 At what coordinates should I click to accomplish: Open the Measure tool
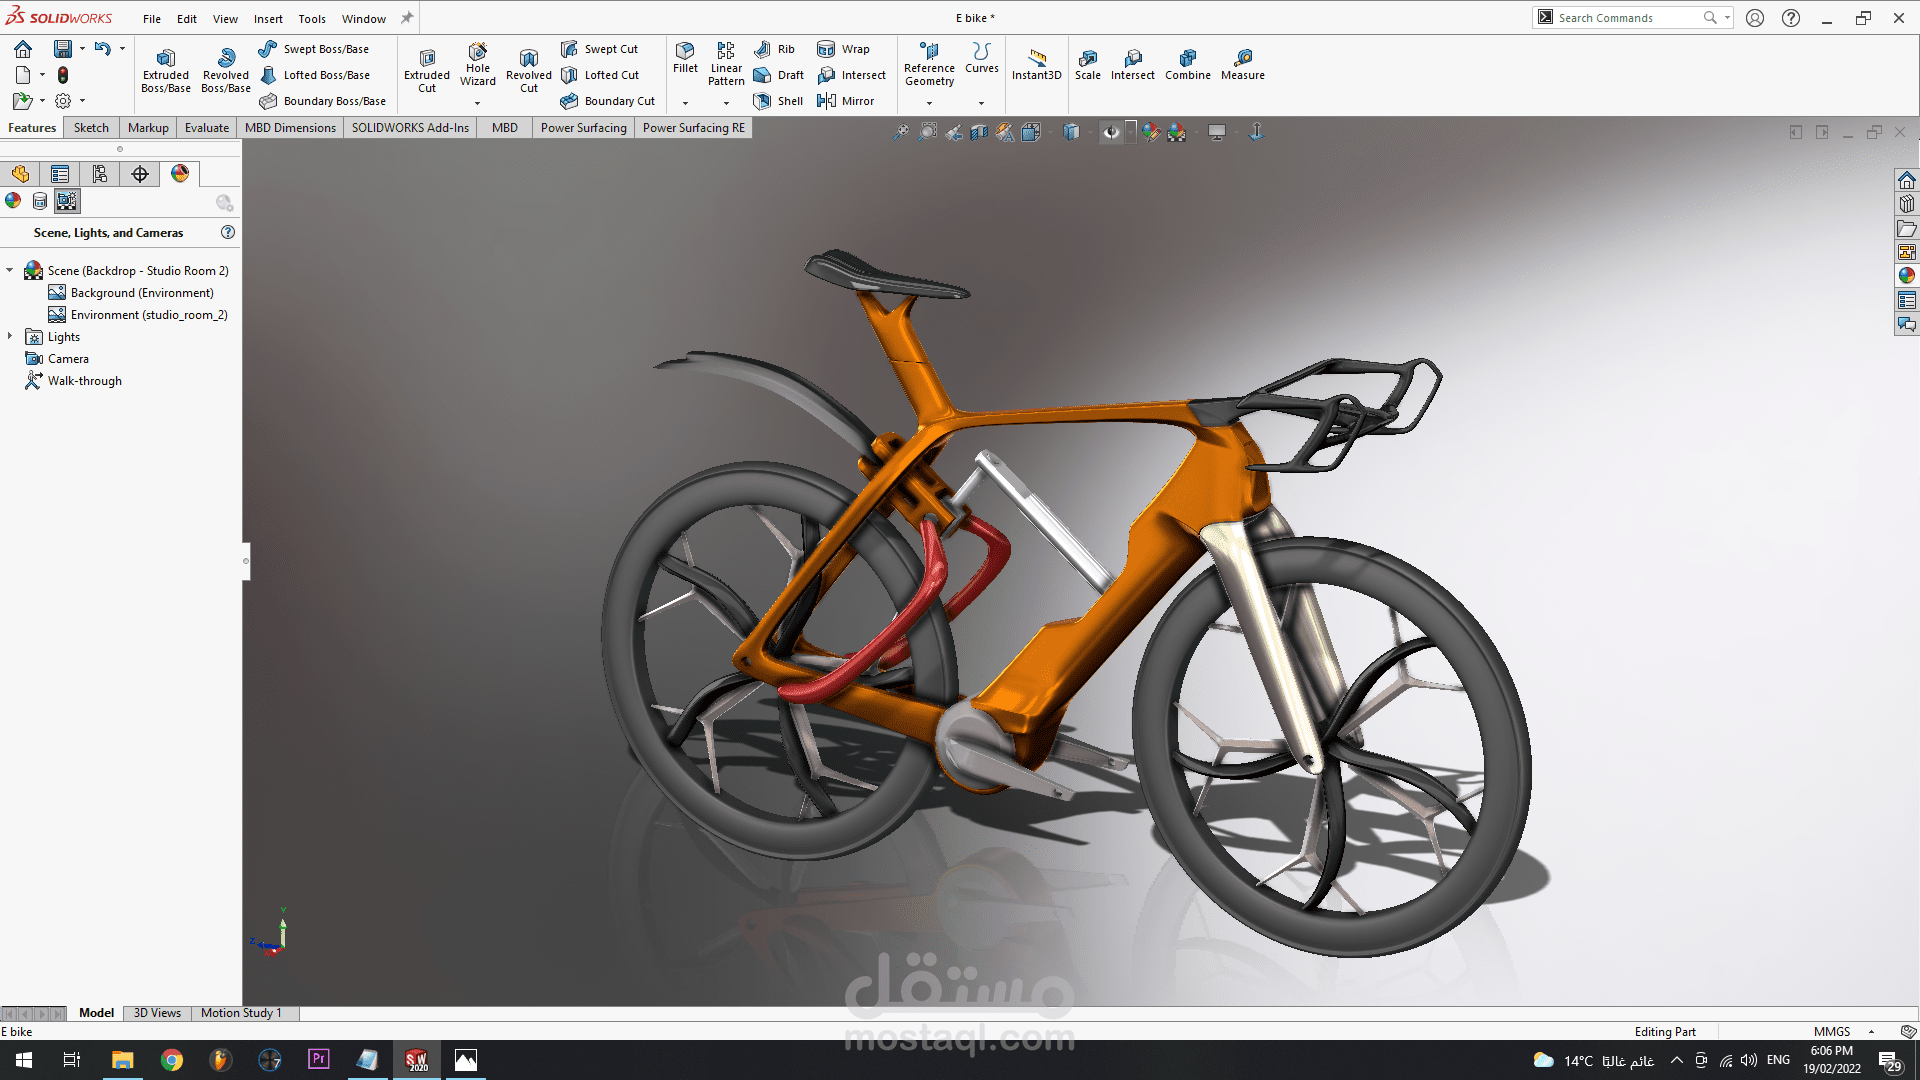click(x=1242, y=64)
